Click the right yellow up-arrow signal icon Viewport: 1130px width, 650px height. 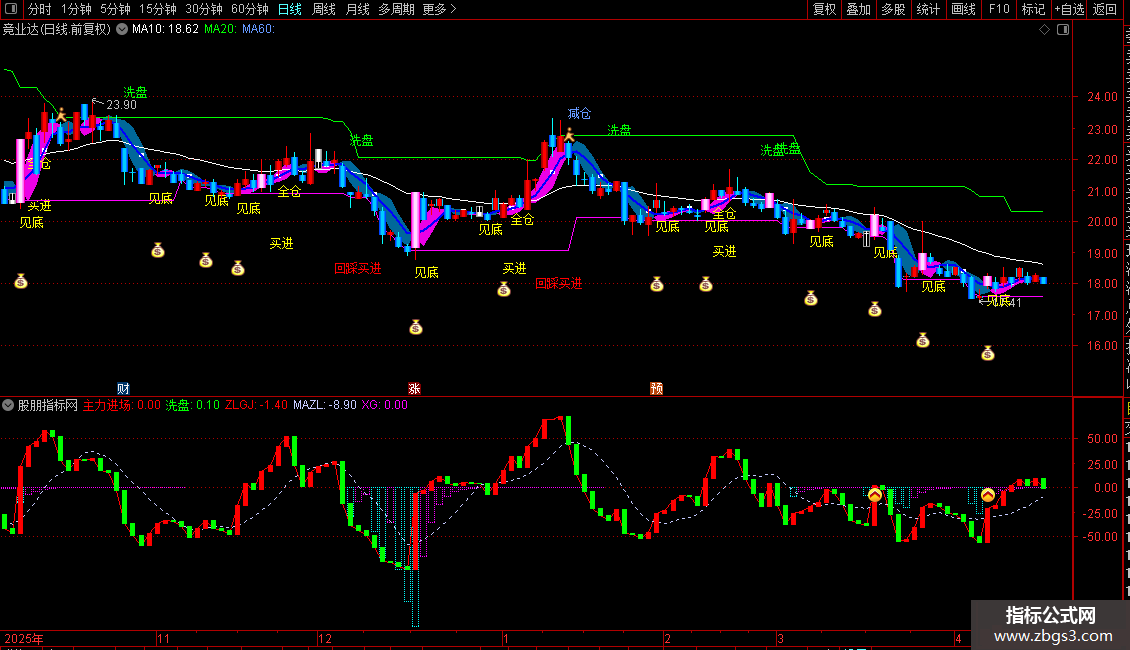(988, 495)
